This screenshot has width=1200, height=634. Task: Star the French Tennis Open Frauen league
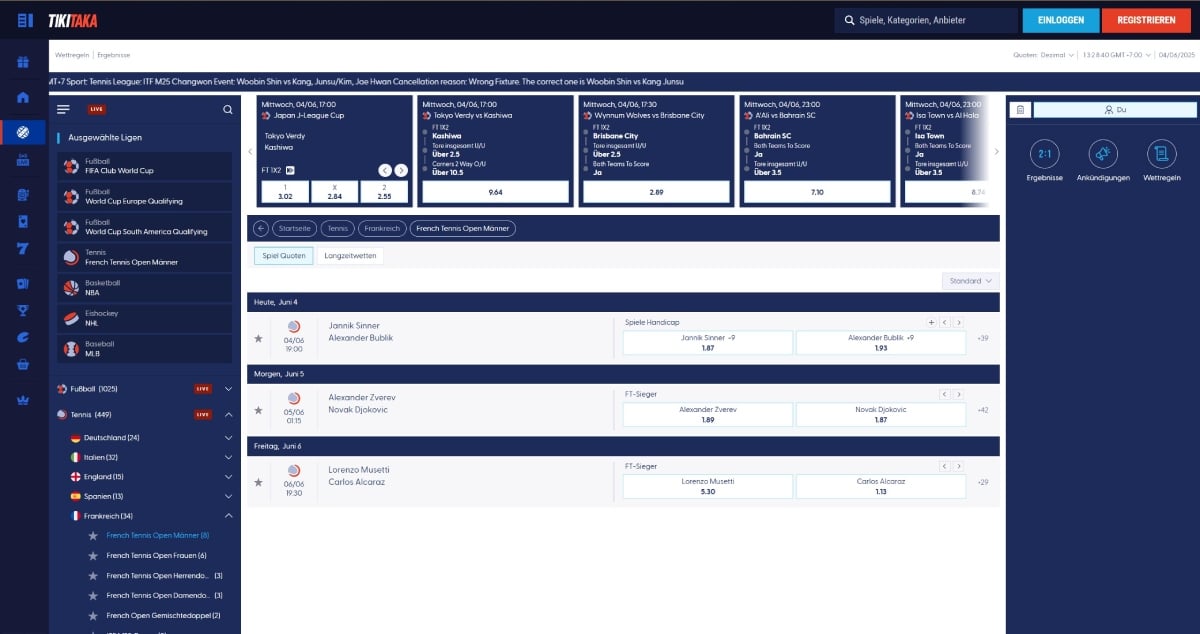click(93, 556)
